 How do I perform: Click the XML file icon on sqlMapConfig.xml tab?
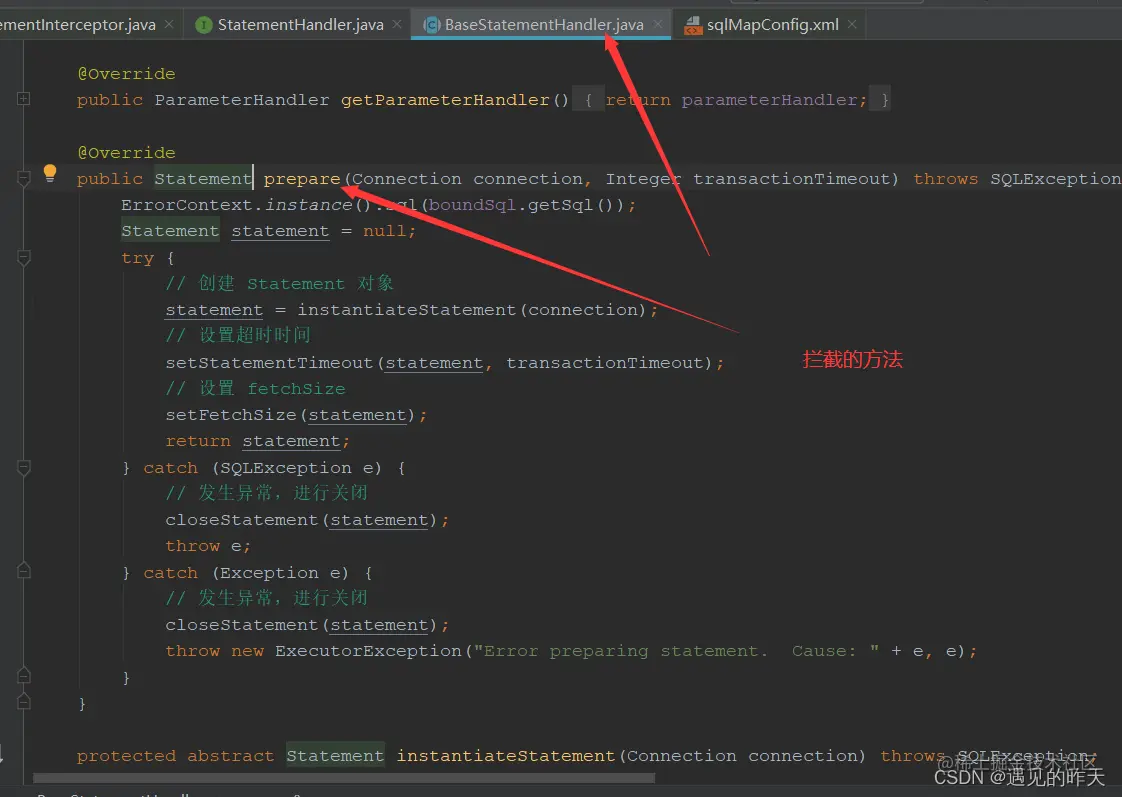pyautogui.click(x=693, y=26)
